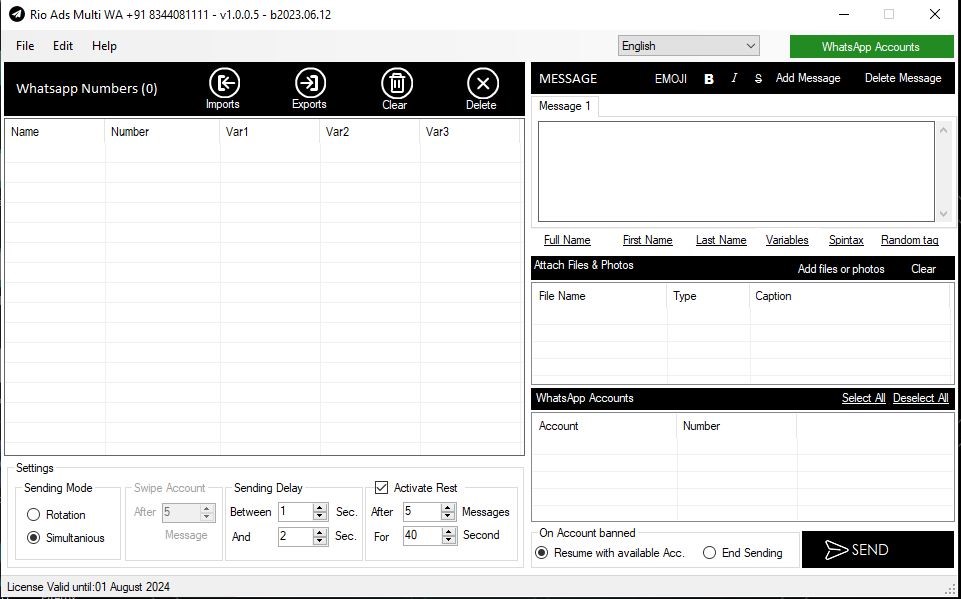
Task: Open the EMOJI picker
Action: pos(671,79)
